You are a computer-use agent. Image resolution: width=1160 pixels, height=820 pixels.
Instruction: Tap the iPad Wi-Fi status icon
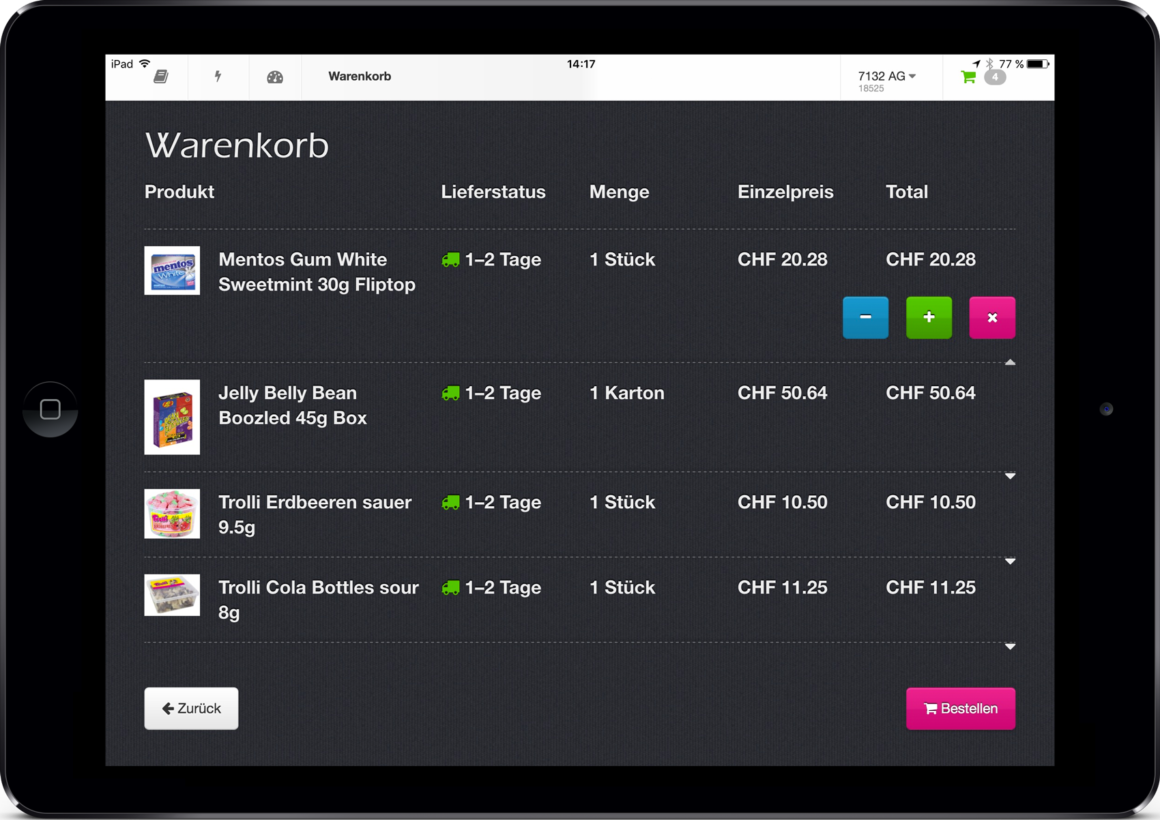tap(145, 64)
